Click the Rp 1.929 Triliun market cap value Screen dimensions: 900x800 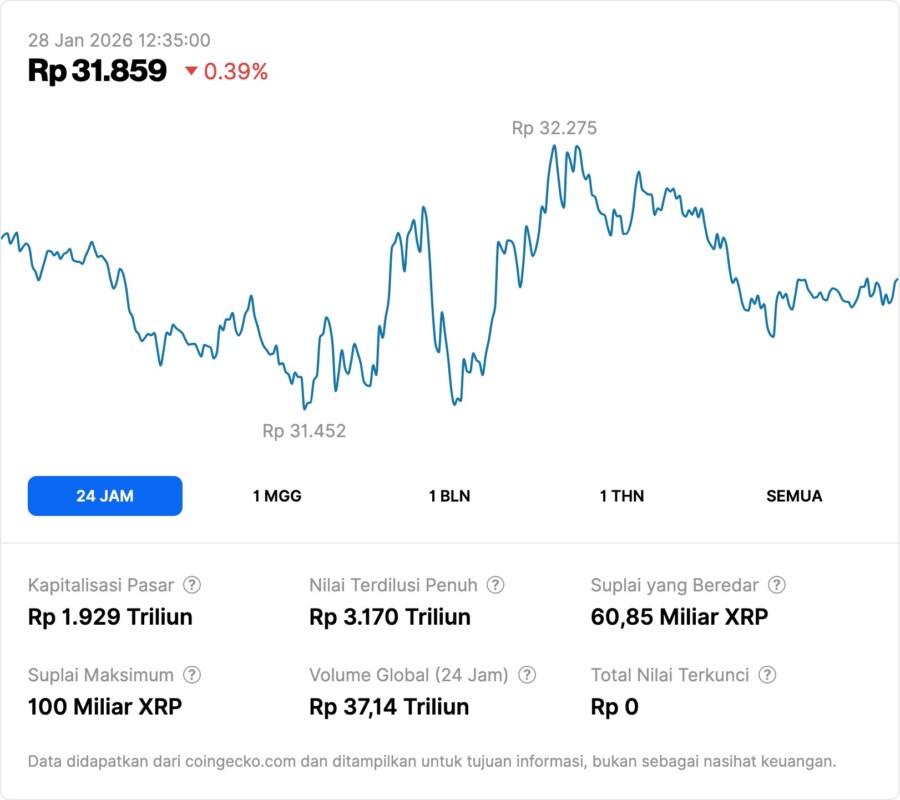(110, 617)
